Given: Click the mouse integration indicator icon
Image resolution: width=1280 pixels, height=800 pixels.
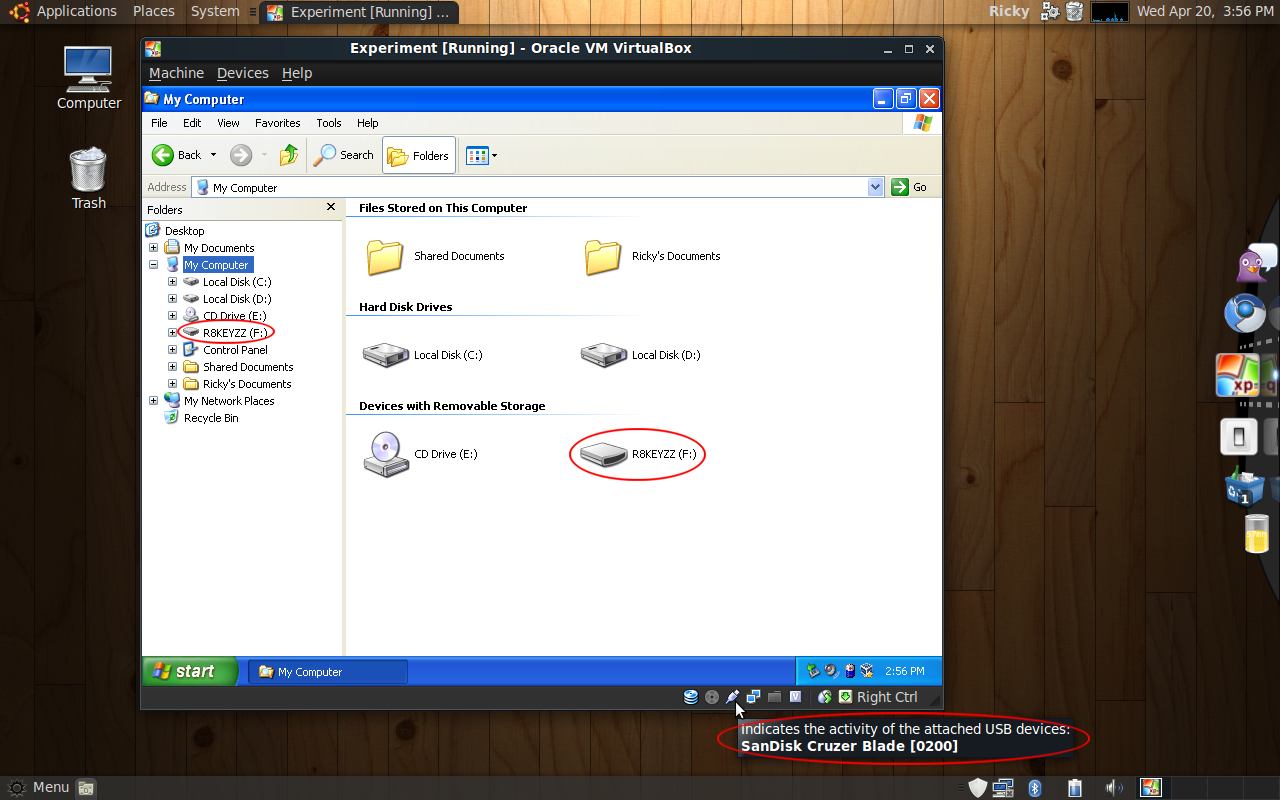Looking at the screenshot, I should pyautogui.click(x=825, y=697).
